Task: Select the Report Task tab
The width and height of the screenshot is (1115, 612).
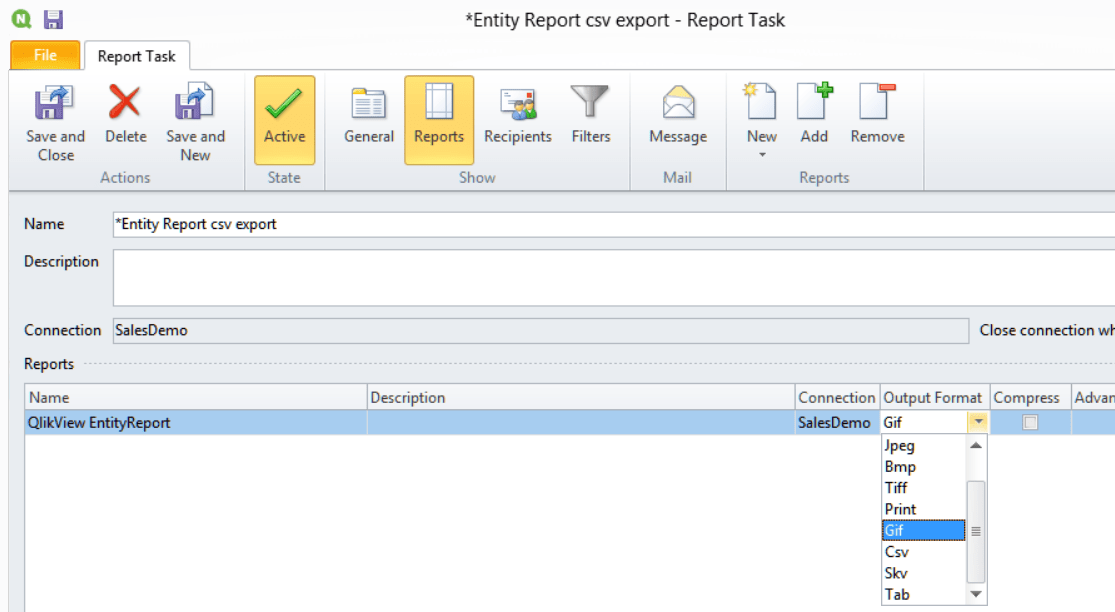Action: [136, 55]
